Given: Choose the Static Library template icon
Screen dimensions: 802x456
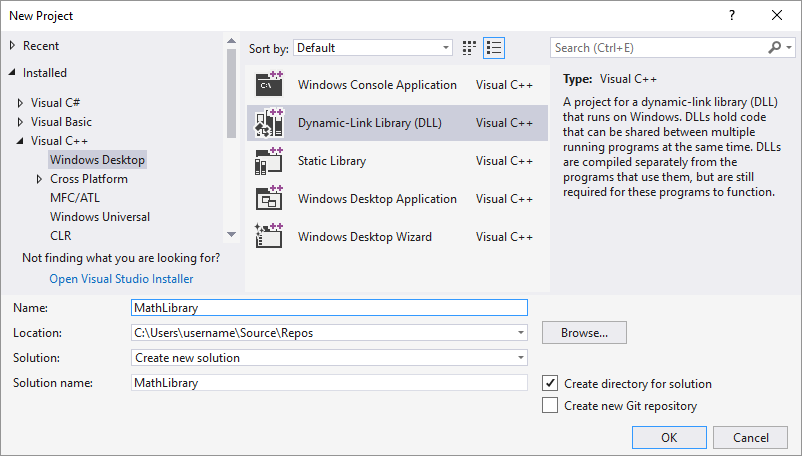Looking at the screenshot, I should (270, 161).
